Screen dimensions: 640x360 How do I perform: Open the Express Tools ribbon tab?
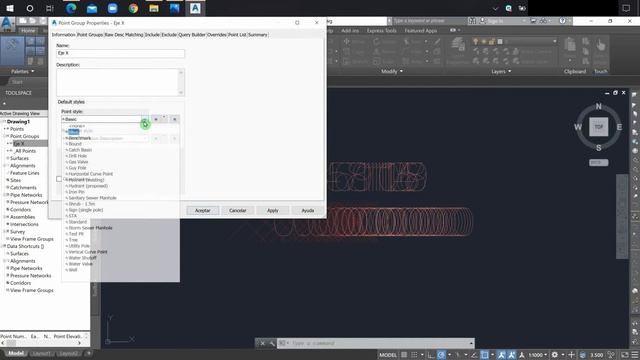pos(381,31)
